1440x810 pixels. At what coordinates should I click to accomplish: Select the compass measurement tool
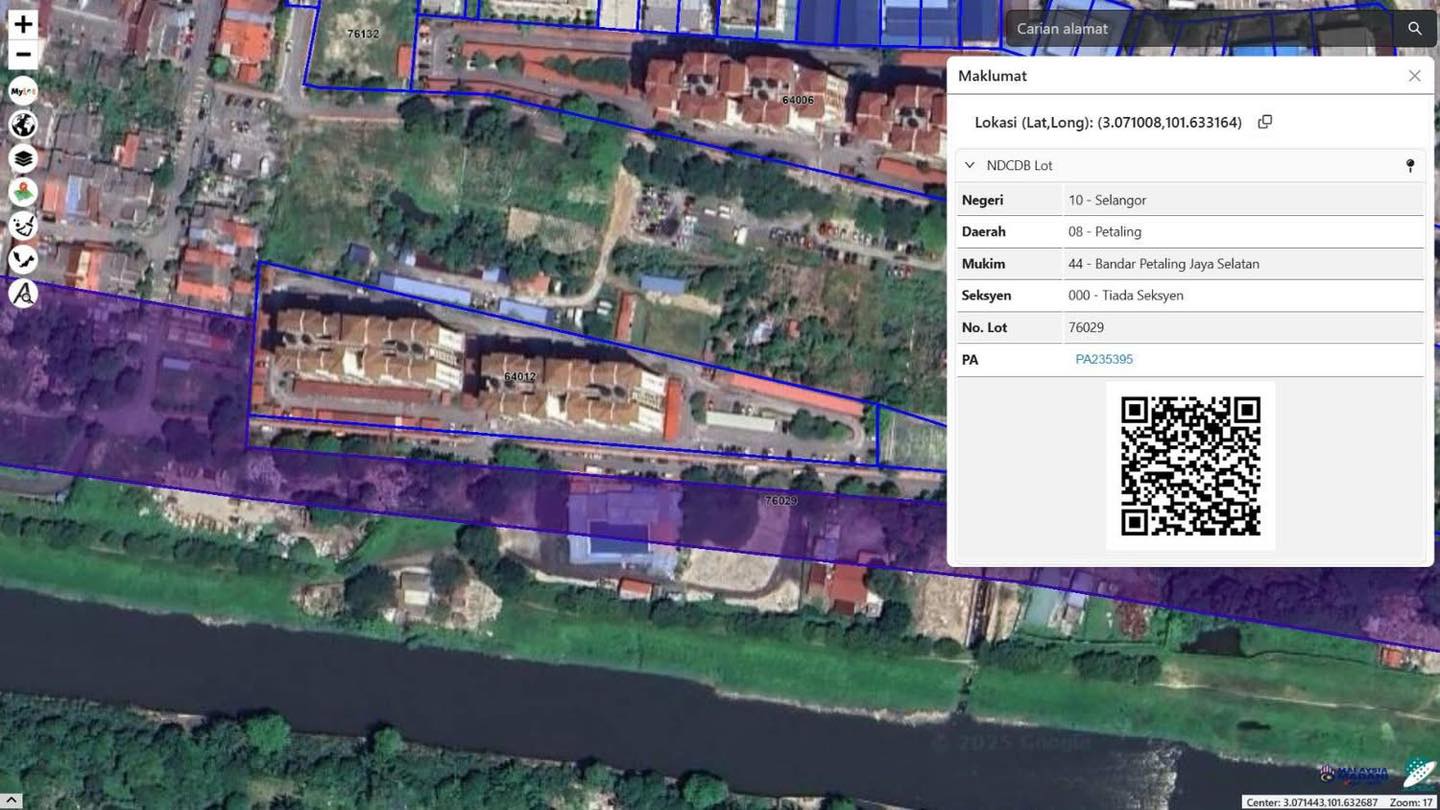click(23, 294)
